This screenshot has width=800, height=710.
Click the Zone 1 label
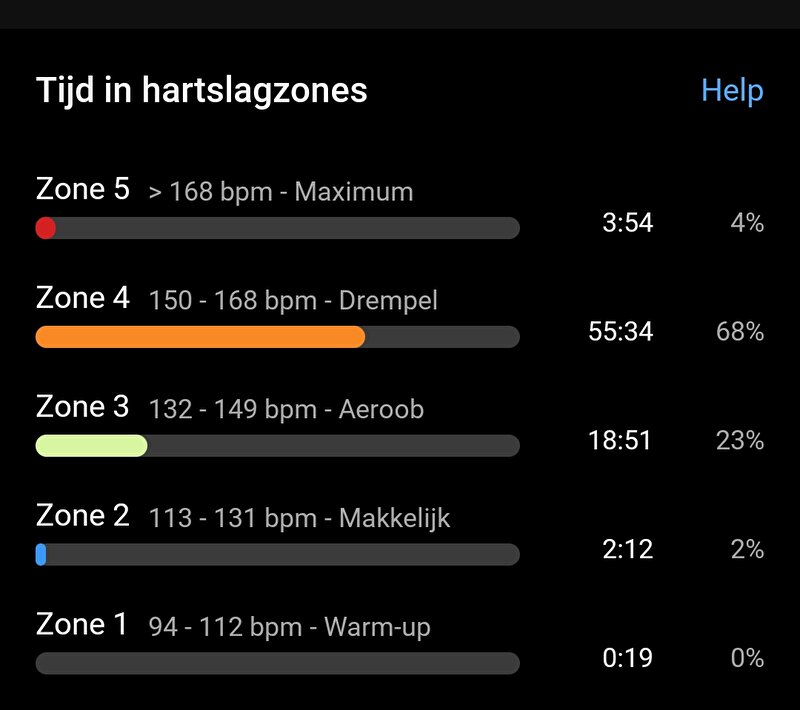tap(82, 624)
